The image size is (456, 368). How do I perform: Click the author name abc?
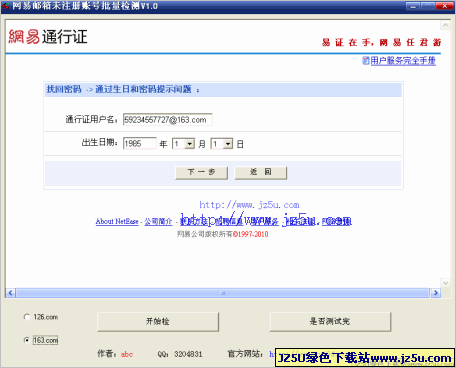click(127, 354)
